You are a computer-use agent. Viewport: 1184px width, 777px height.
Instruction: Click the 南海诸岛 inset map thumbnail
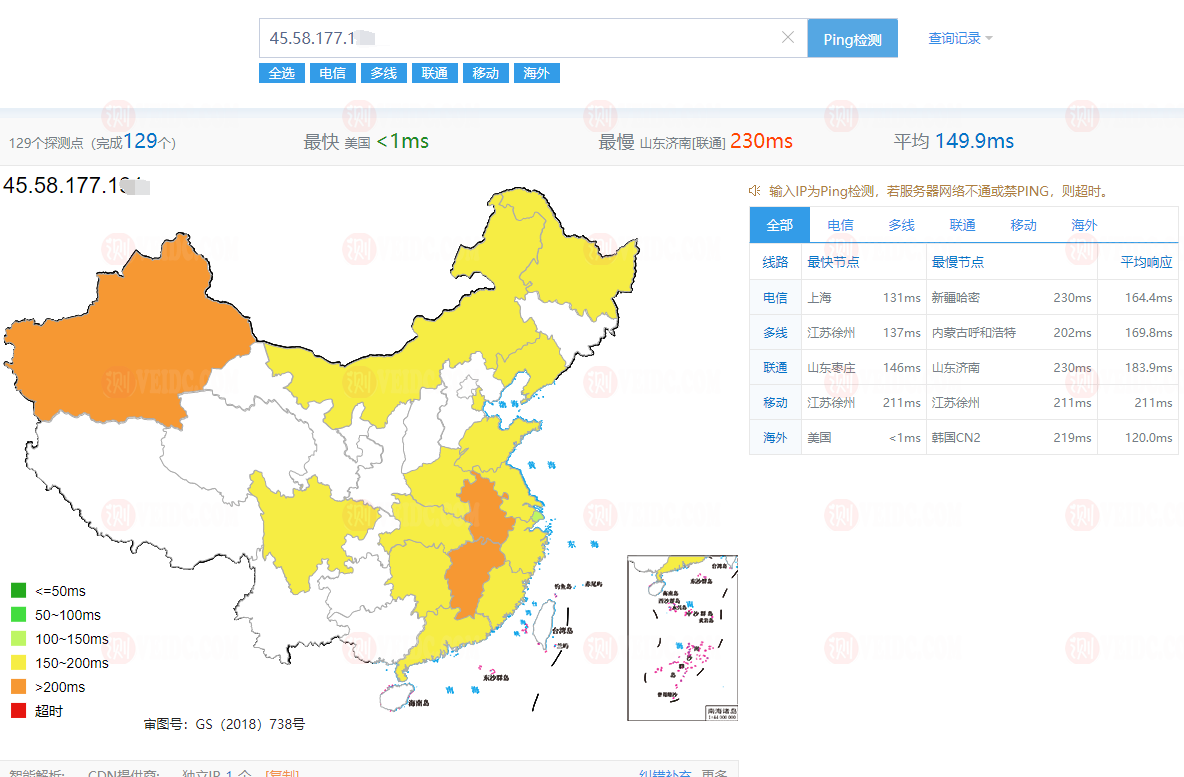click(x=682, y=639)
